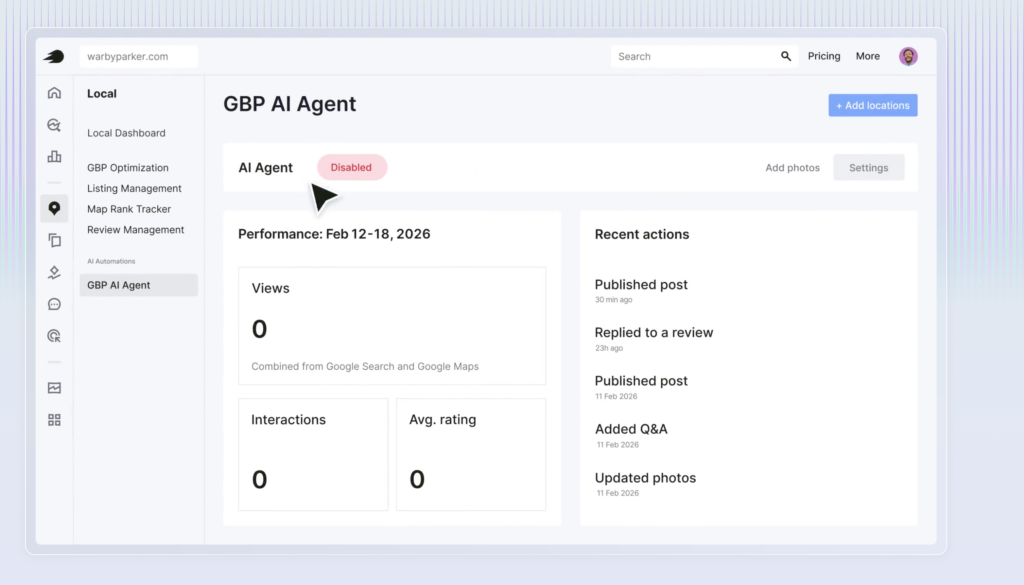Go to Review Management in sidebar
This screenshot has height=585, width=1024.
point(135,229)
